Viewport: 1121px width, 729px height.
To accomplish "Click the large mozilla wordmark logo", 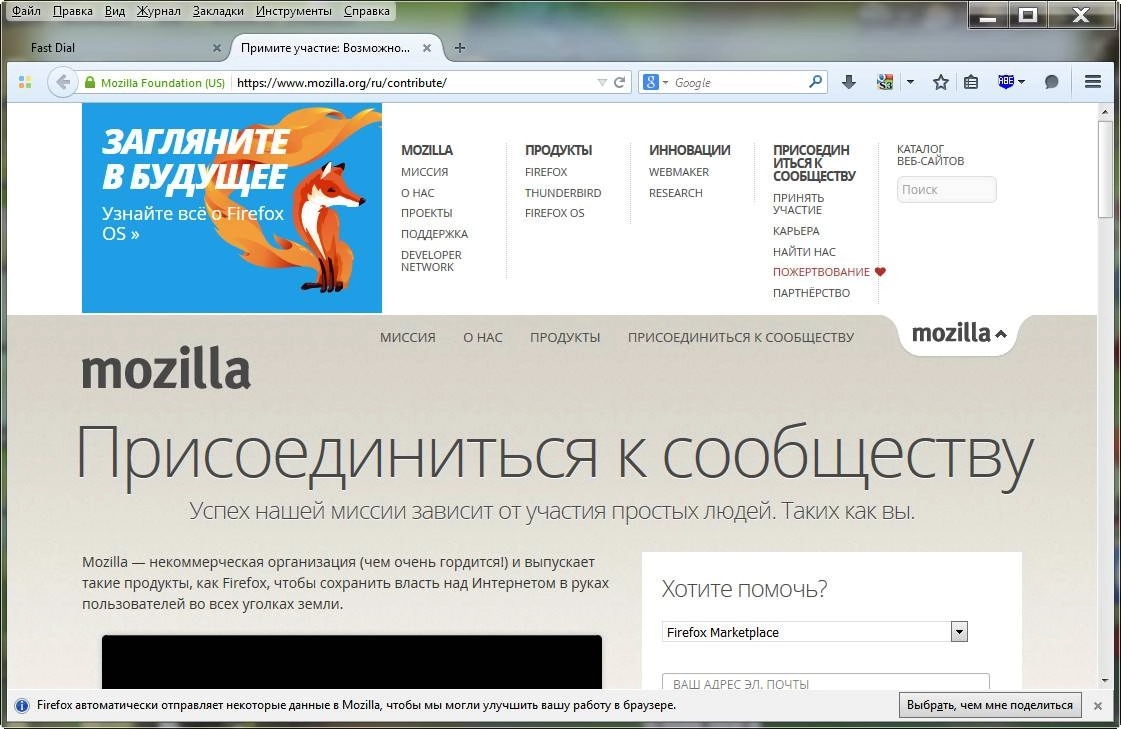I will point(166,368).
